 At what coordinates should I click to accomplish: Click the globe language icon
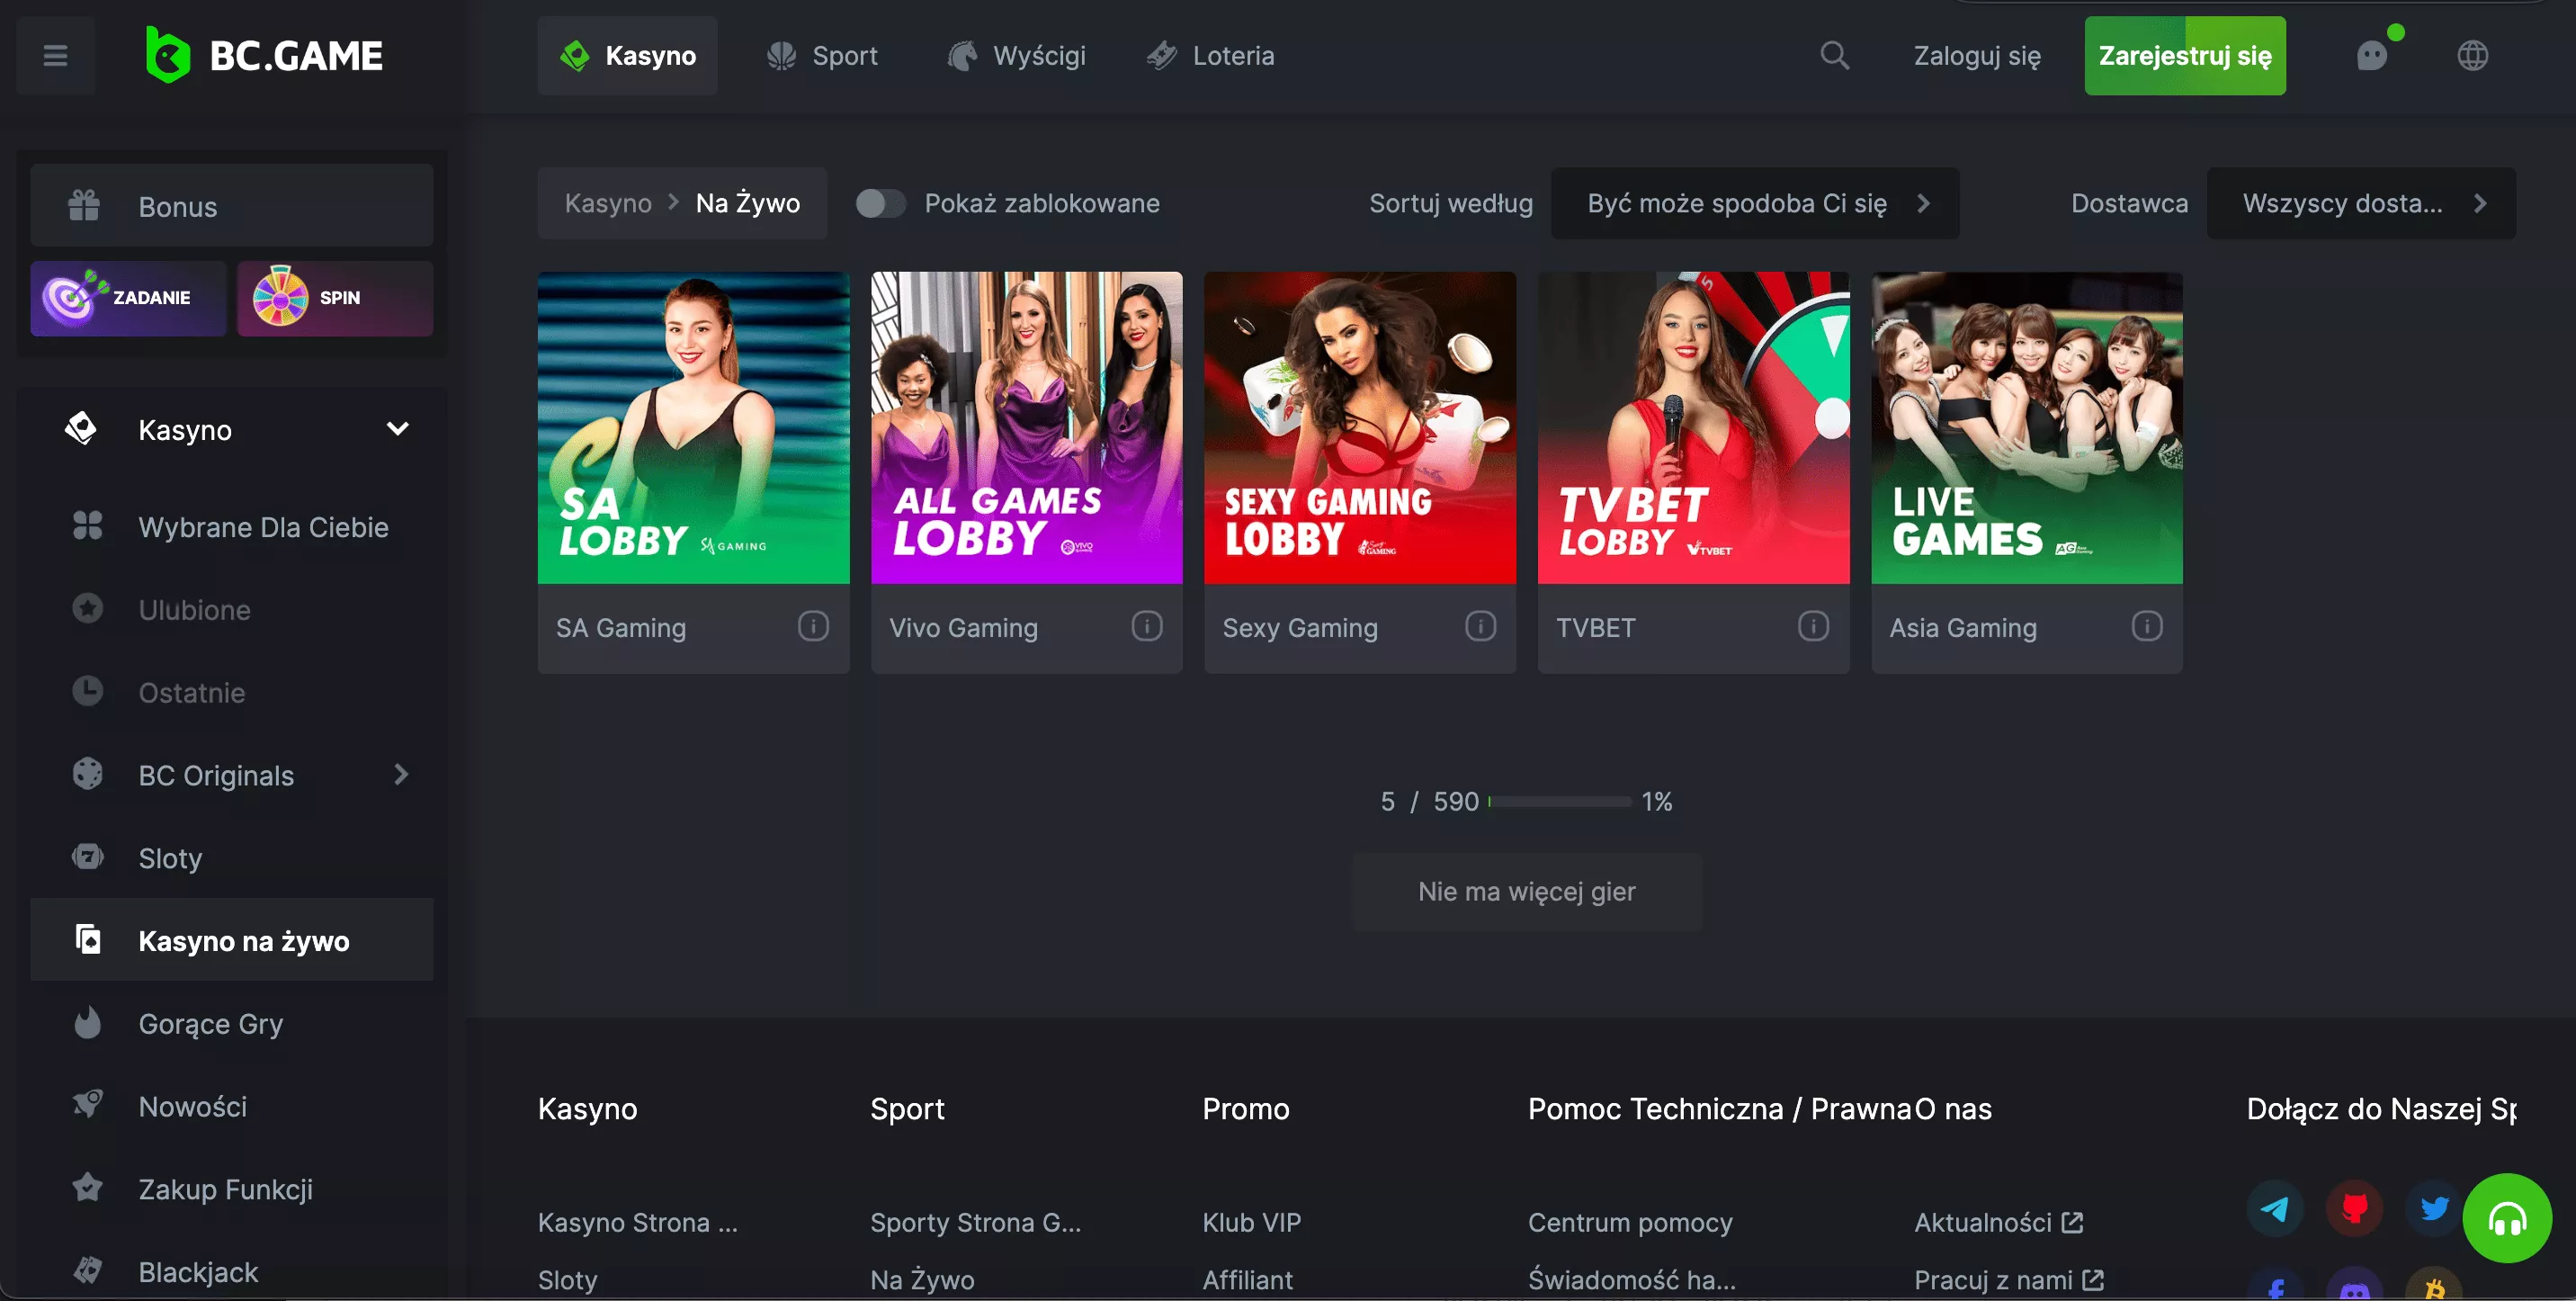2472,55
